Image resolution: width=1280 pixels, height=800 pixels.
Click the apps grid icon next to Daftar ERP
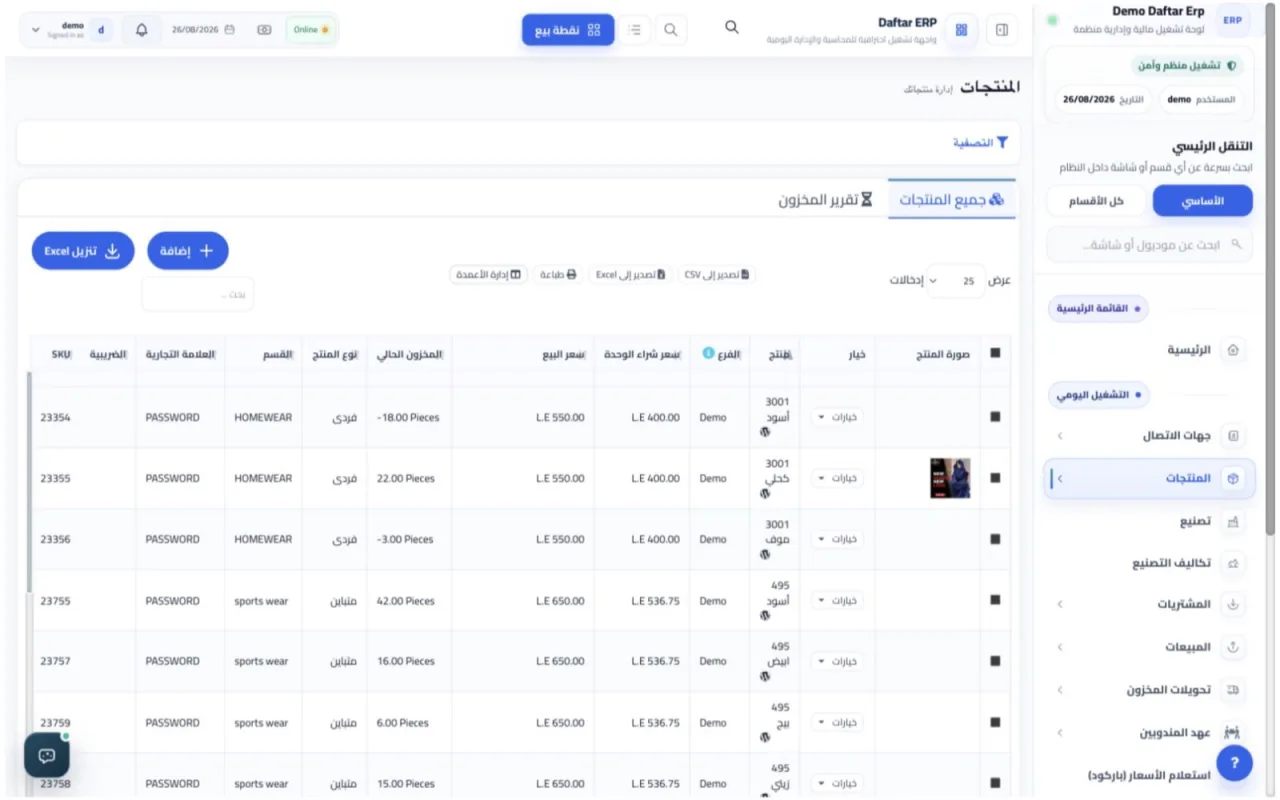(x=961, y=30)
